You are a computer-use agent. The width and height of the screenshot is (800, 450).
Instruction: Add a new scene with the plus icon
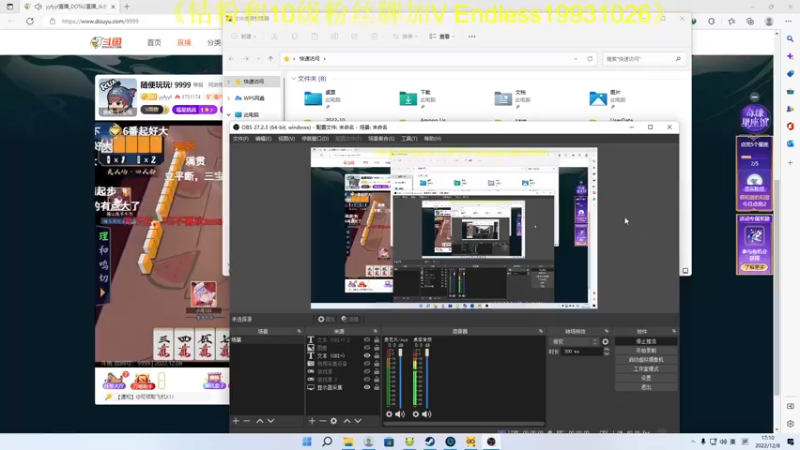236,421
